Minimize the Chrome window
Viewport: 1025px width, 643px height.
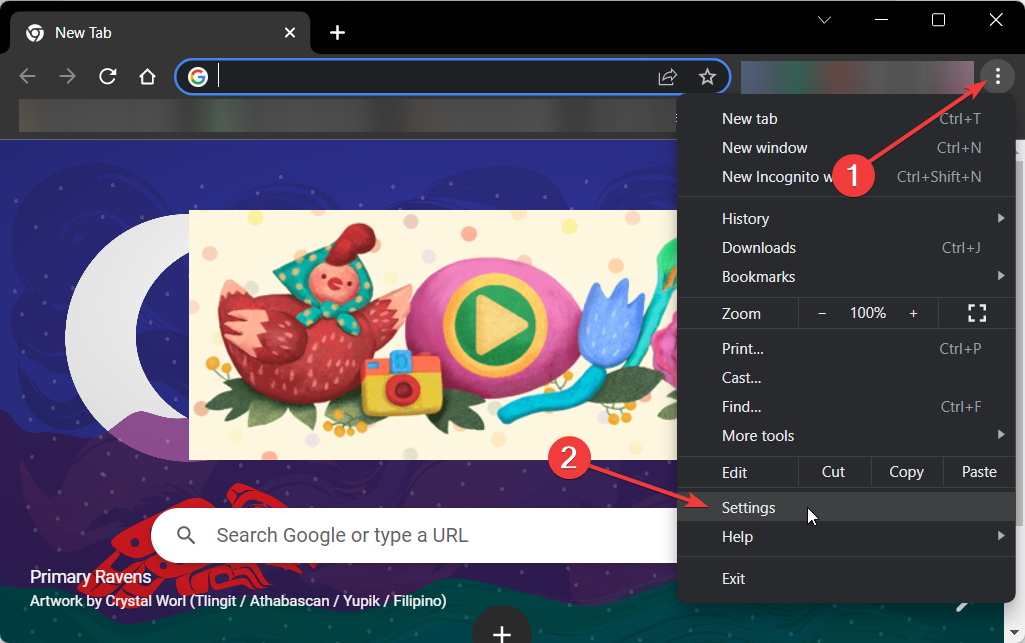click(881, 20)
